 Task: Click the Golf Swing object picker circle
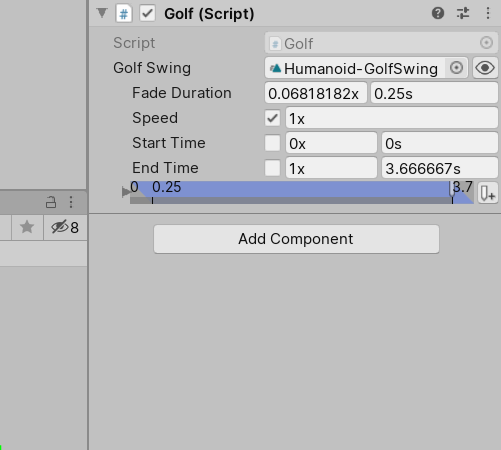click(x=456, y=68)
